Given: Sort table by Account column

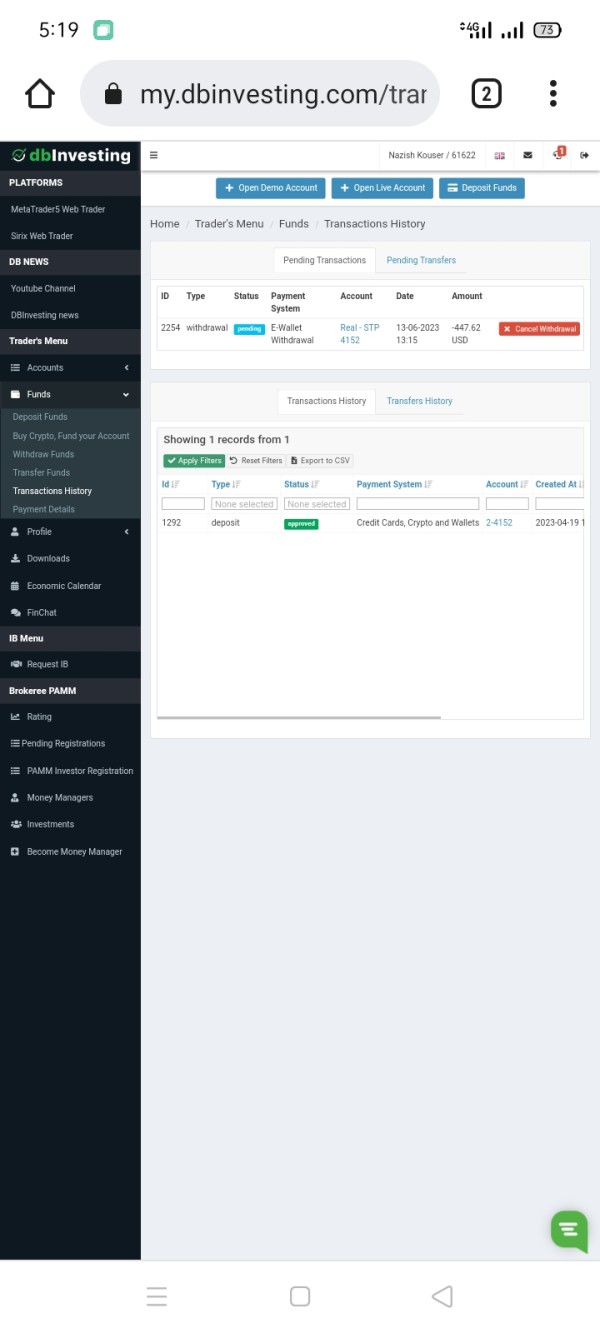Looking at the screenshot, I should [x=507, y=485].
